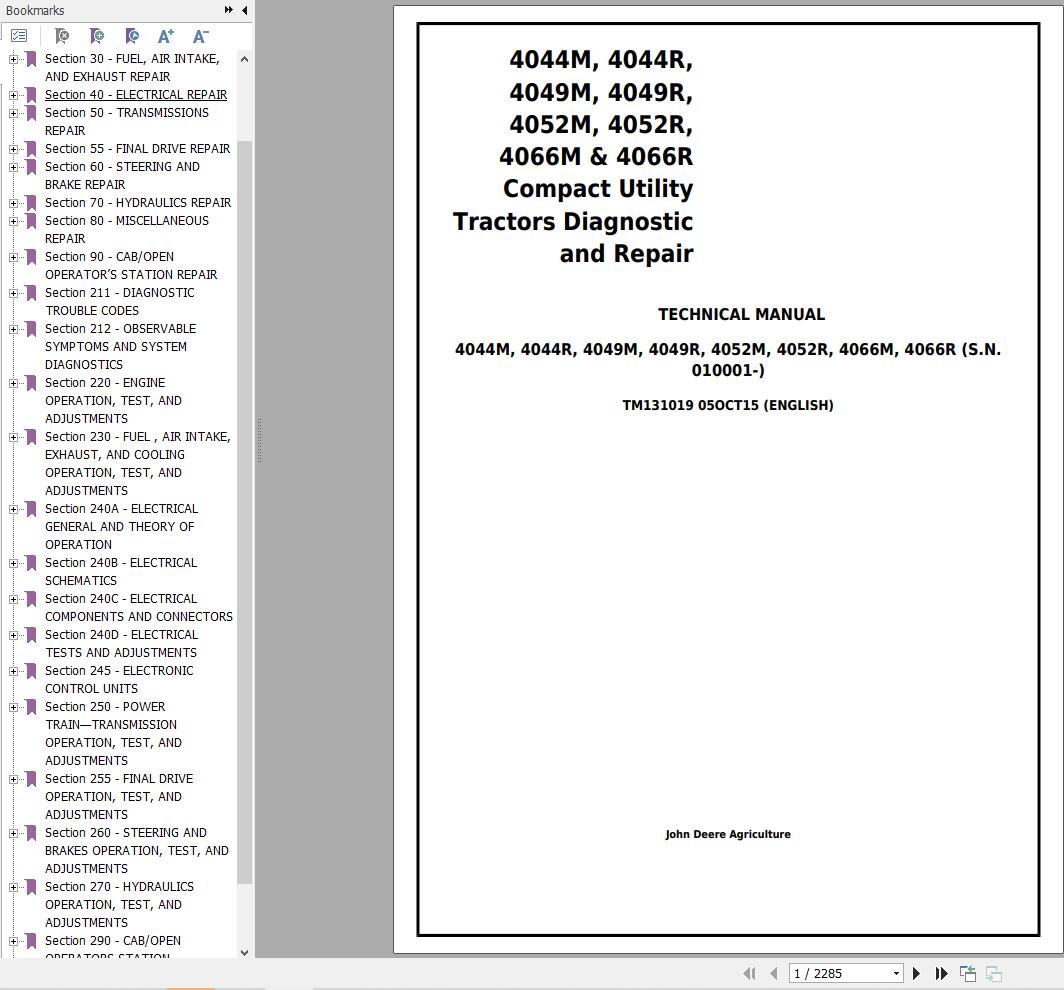Select Section 255 - FINAL DRIVE OPERATION bookmark
The width and height of the screenshot is (1064, 990).
point(119,797)
